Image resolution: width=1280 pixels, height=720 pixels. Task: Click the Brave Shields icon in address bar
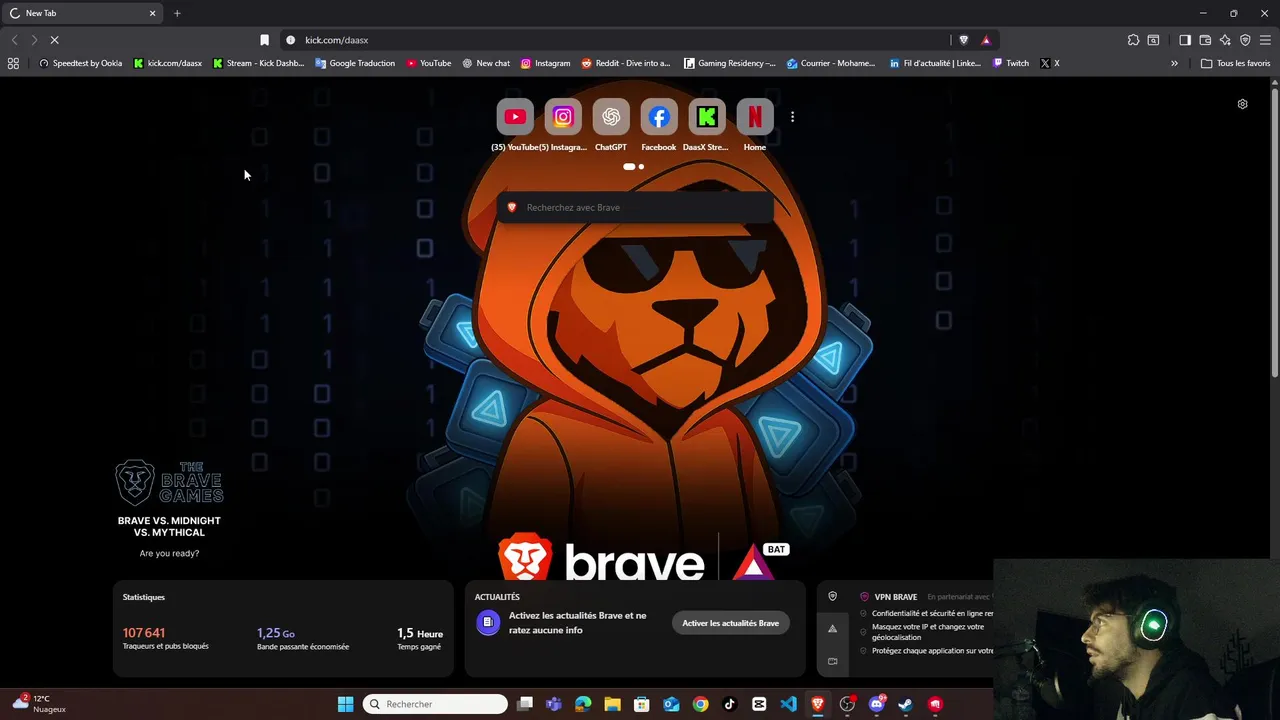click(963, 40)
